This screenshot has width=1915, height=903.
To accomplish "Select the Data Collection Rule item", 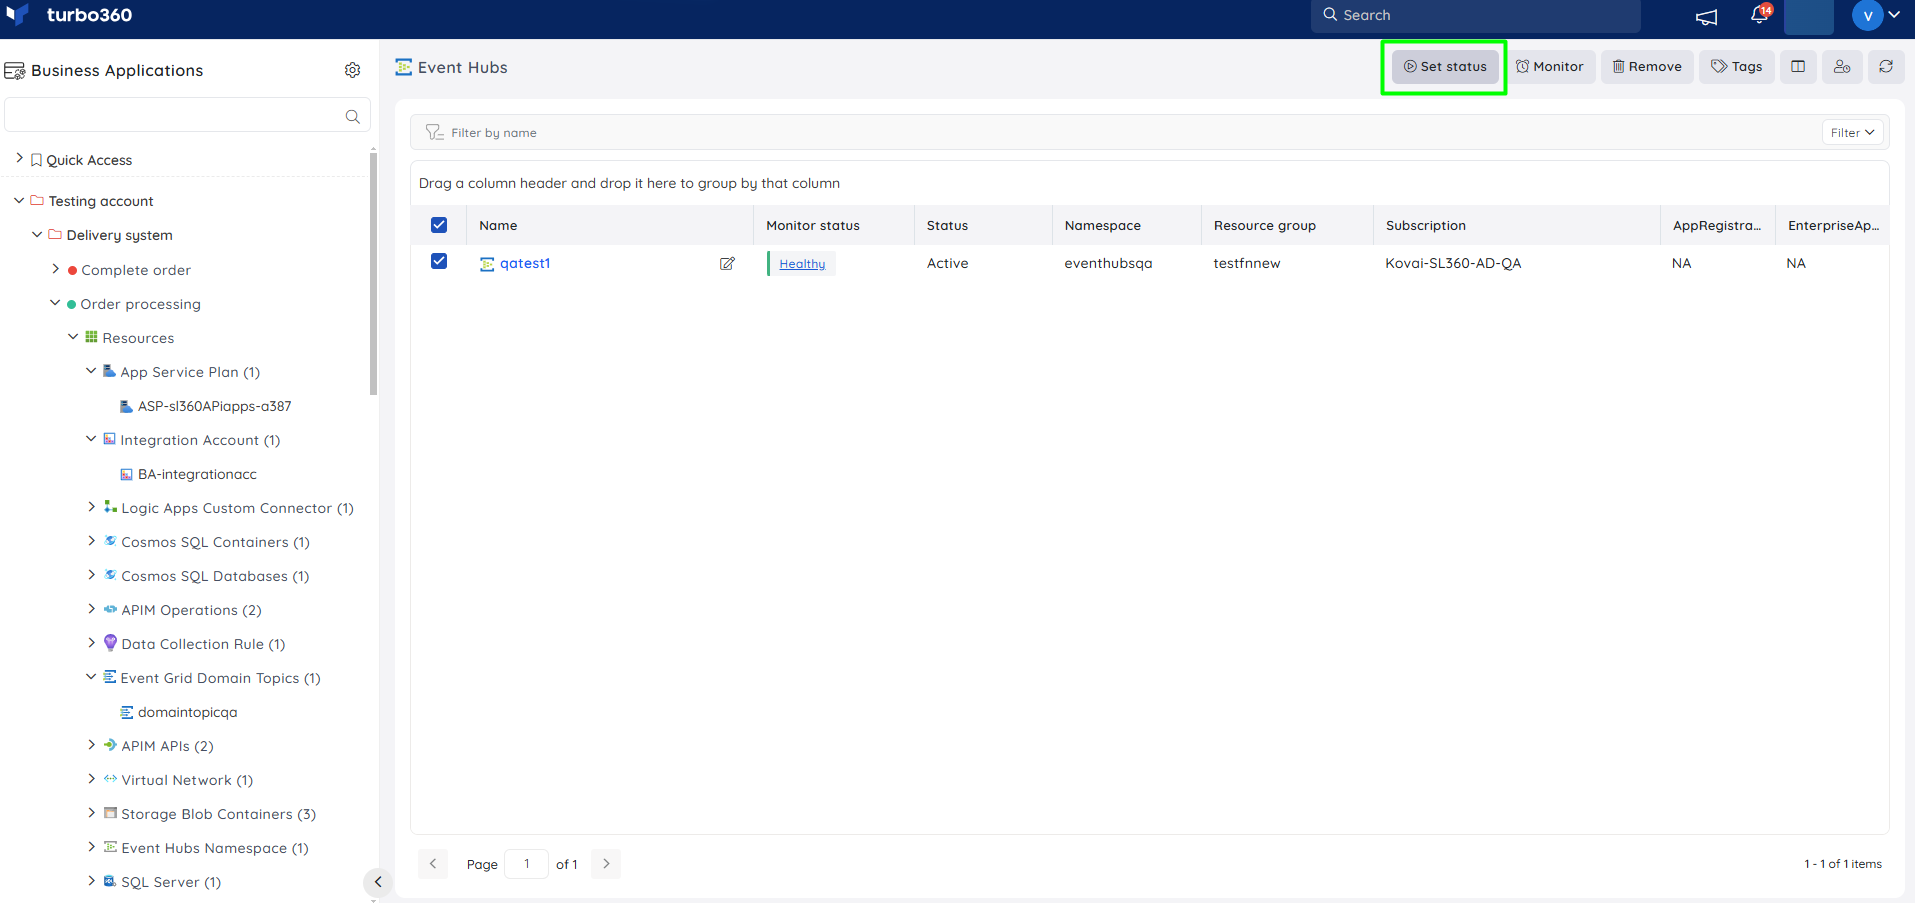I will [x=203, y=644].
